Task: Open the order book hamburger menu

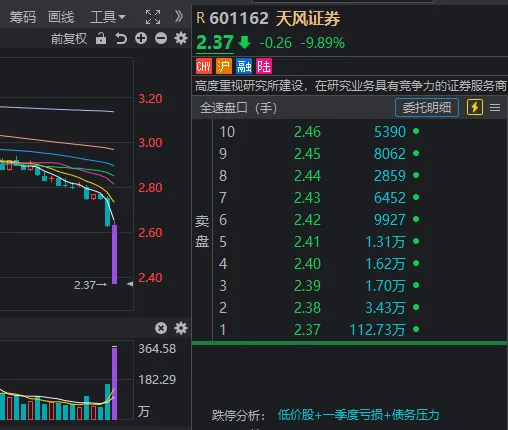Action: coord(495,108)
